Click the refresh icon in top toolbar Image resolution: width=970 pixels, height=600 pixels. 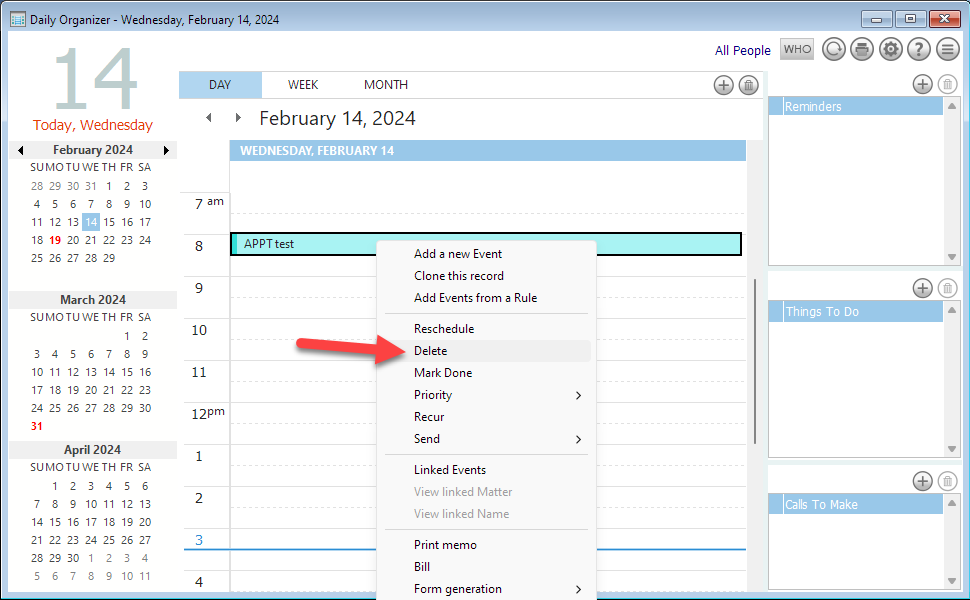point(834,50)
